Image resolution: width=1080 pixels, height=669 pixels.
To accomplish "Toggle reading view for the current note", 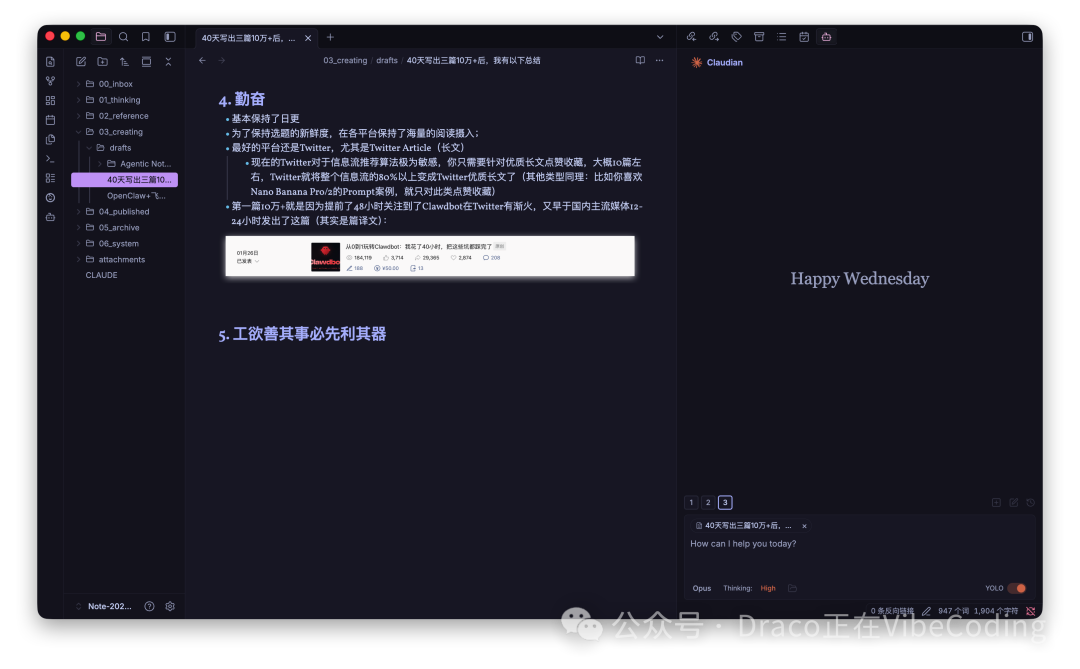I will pyautogui.click(x=639, y=60).
